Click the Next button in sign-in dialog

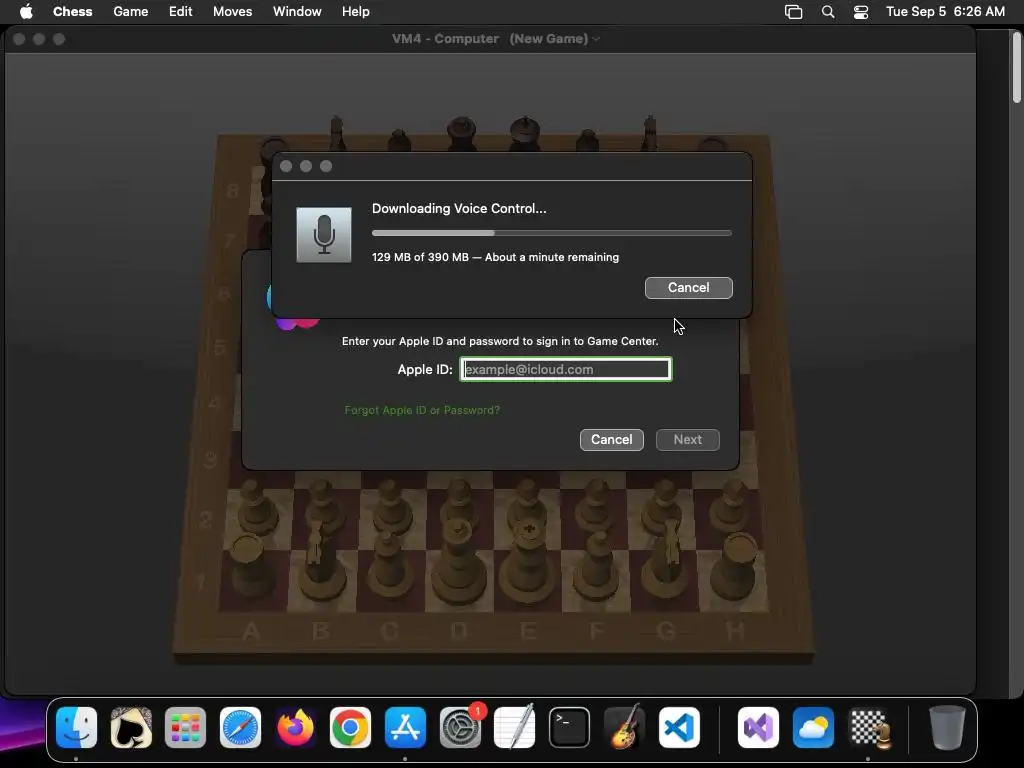pos(688,440)
